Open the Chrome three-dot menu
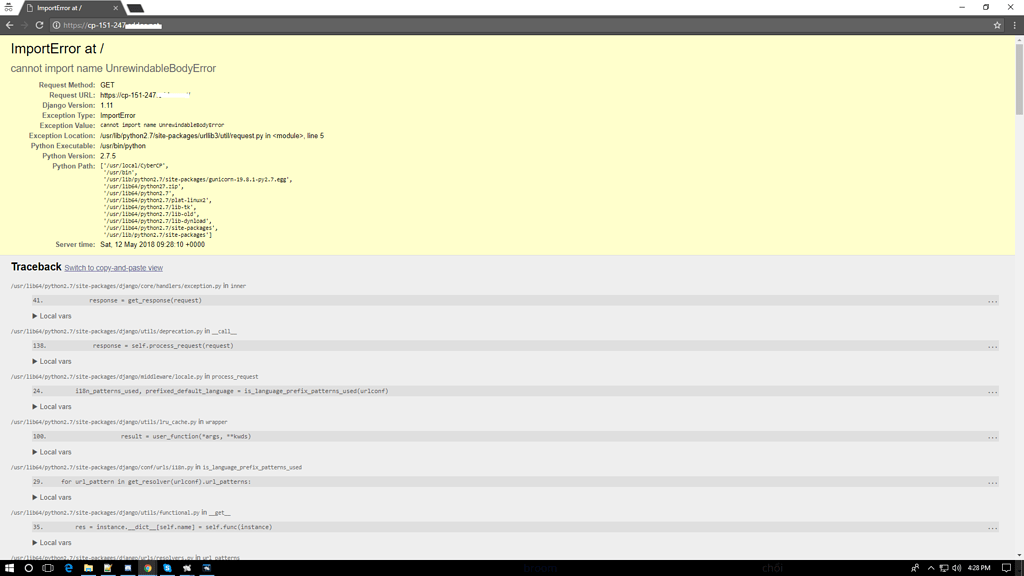 [x=1014, y=25]
